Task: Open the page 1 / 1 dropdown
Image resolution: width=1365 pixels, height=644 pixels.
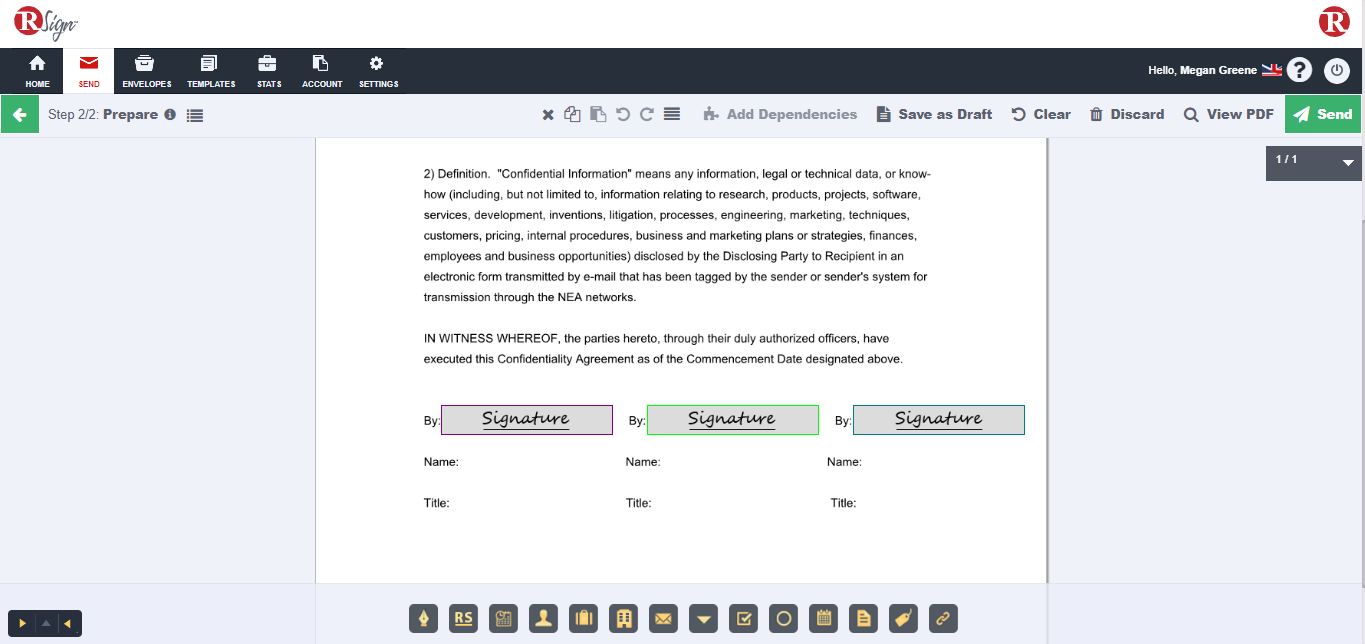Action: (1312, 161)
